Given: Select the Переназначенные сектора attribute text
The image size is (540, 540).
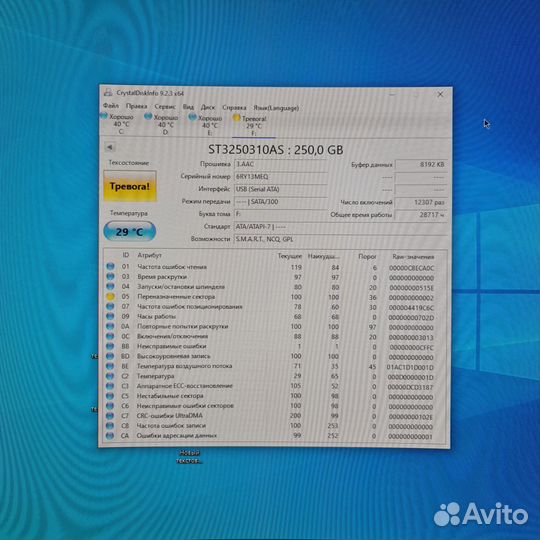Looking at the screenshot, I should pyautogui.click(x=176, y=297).
